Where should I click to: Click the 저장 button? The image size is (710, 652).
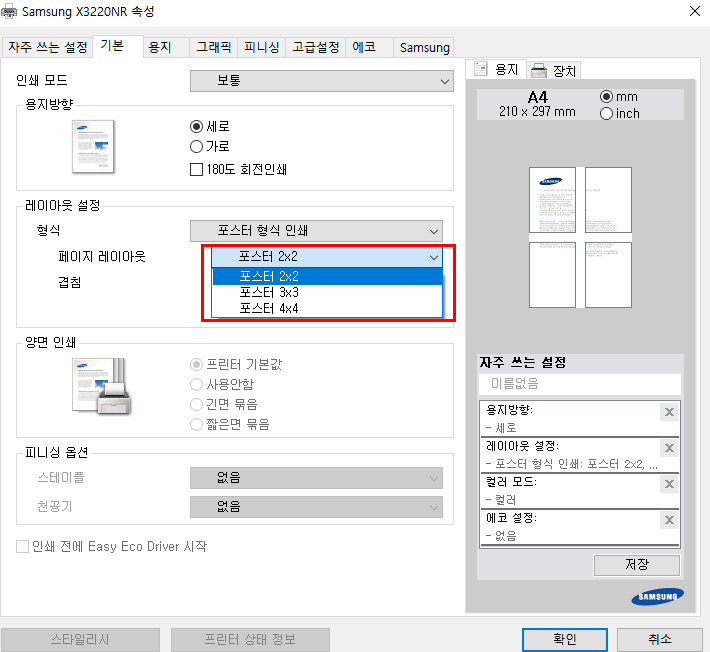click(637, 565)
